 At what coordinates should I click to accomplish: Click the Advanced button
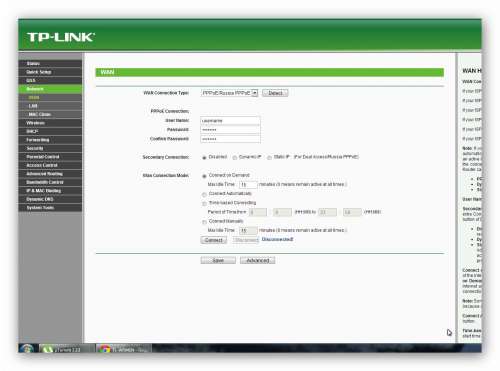(258, 260)
